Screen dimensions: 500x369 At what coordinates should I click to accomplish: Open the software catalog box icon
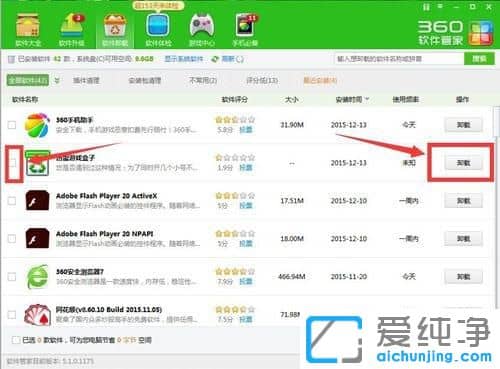[28, 25]
